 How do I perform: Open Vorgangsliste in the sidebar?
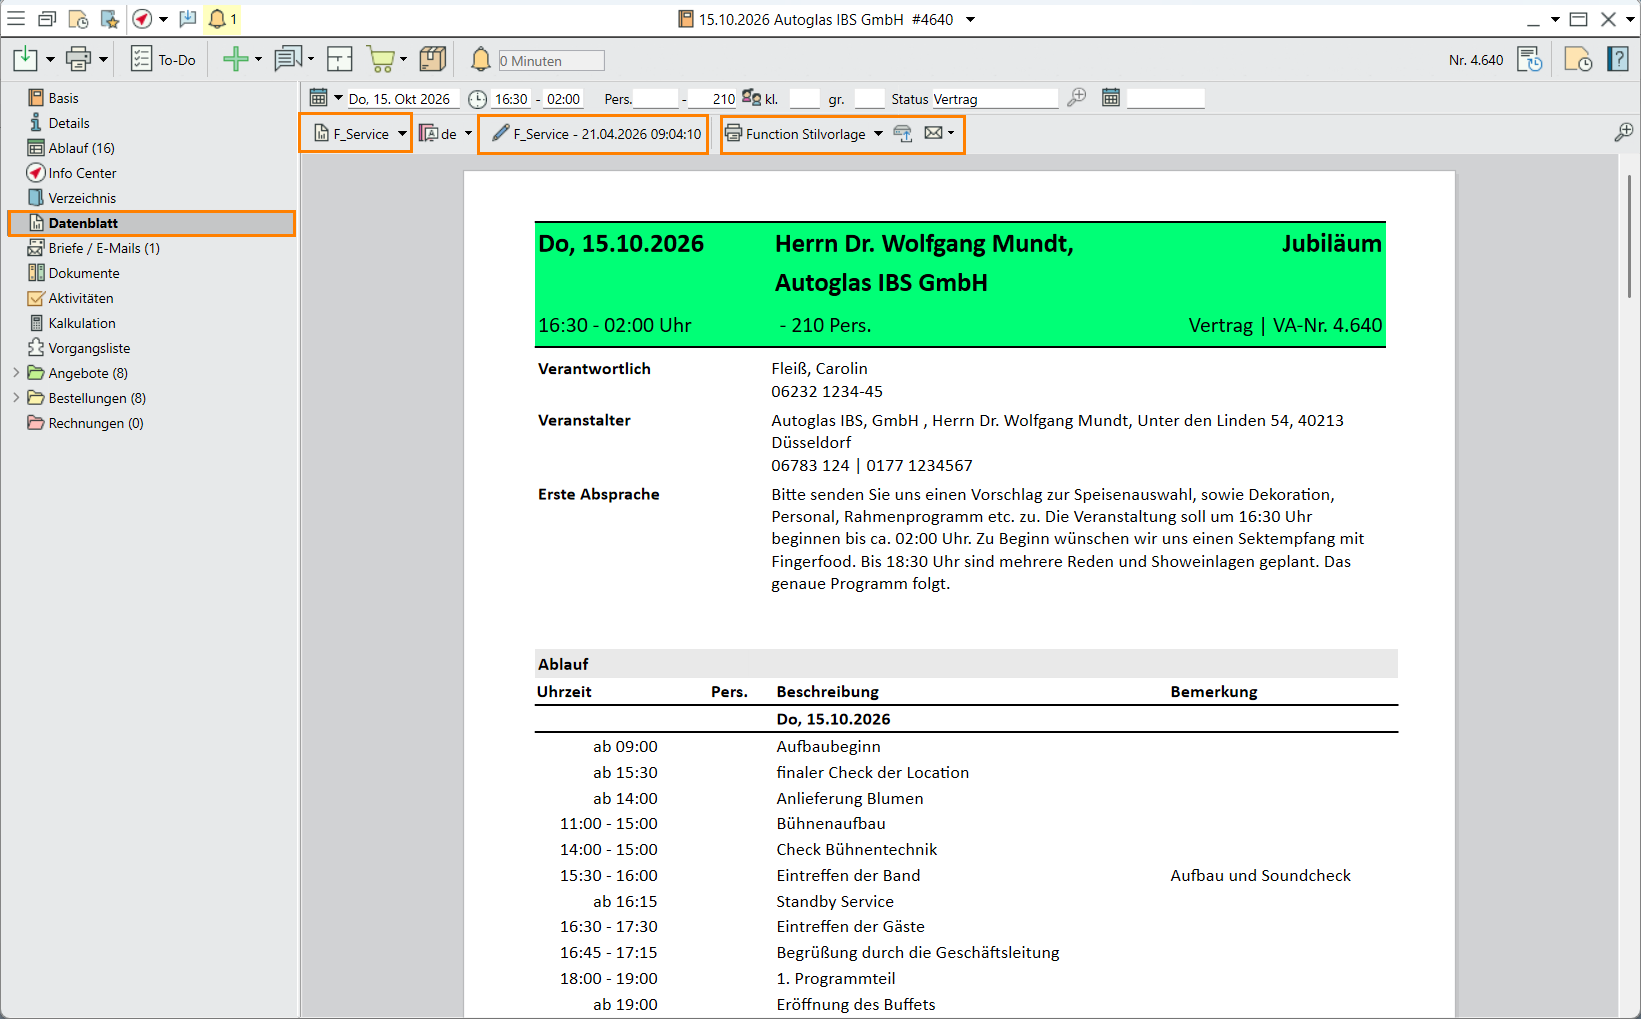(x=89, y=348)
